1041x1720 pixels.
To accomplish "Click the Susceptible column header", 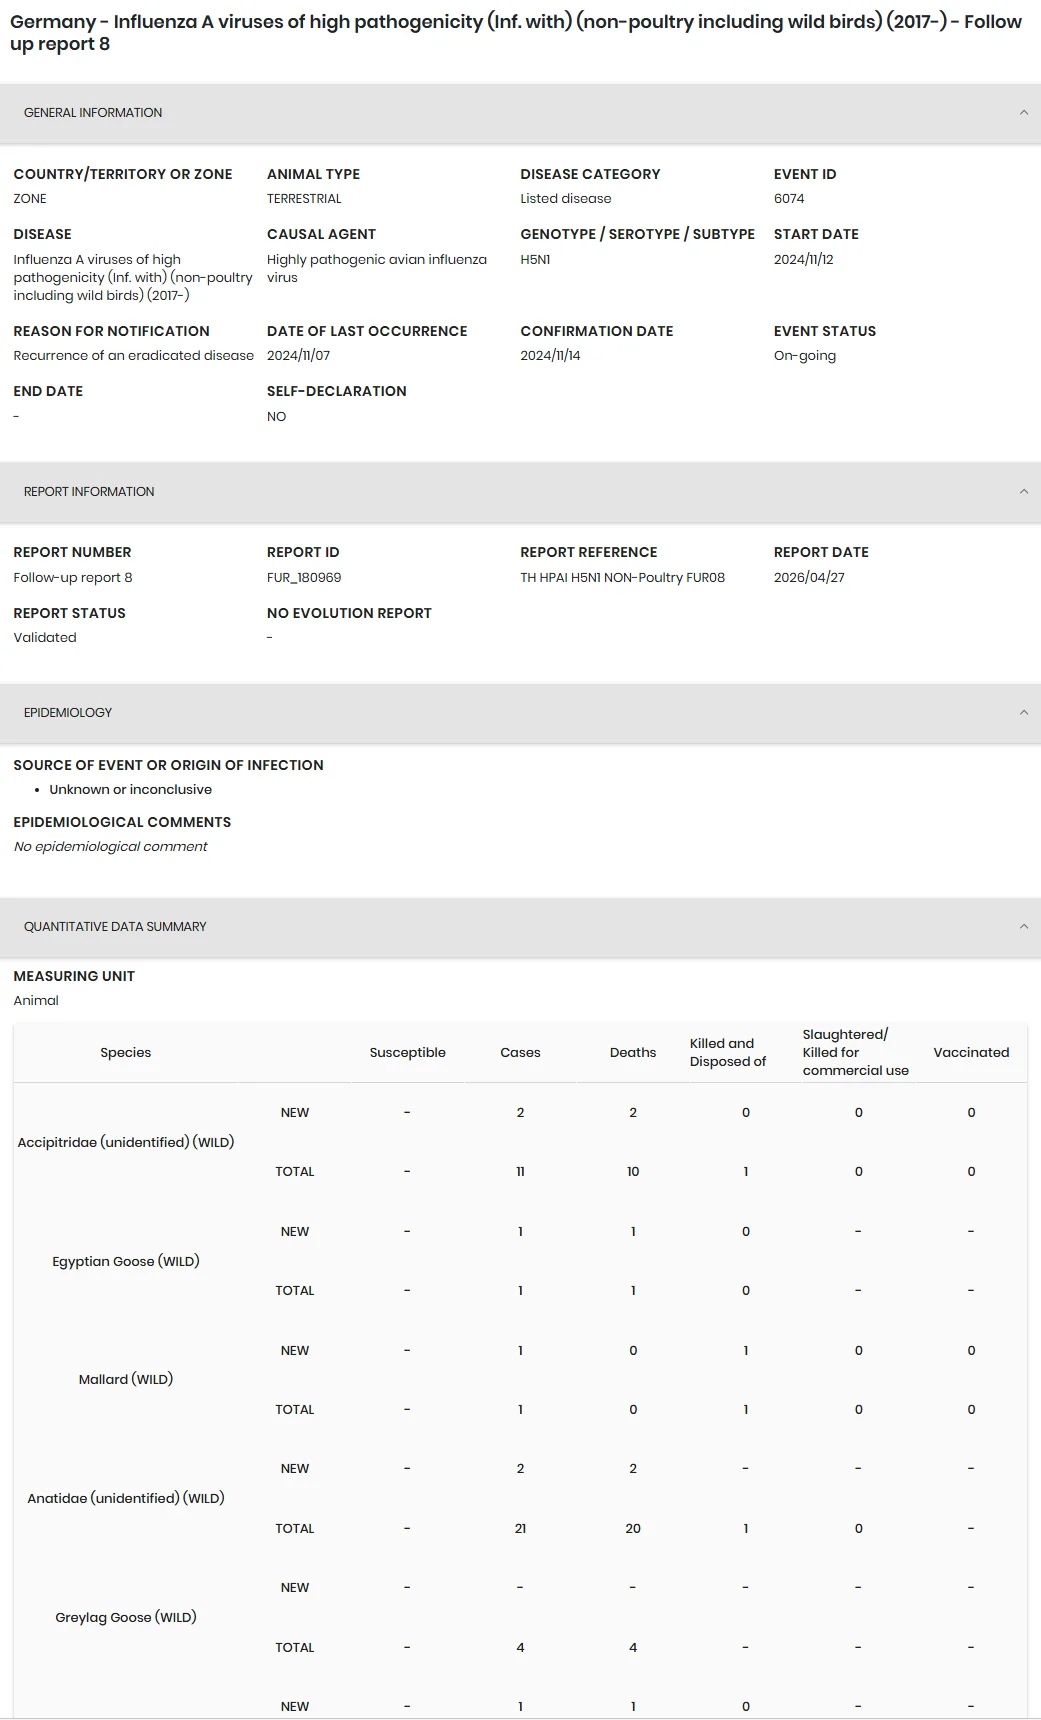I will coord(407,1053).
